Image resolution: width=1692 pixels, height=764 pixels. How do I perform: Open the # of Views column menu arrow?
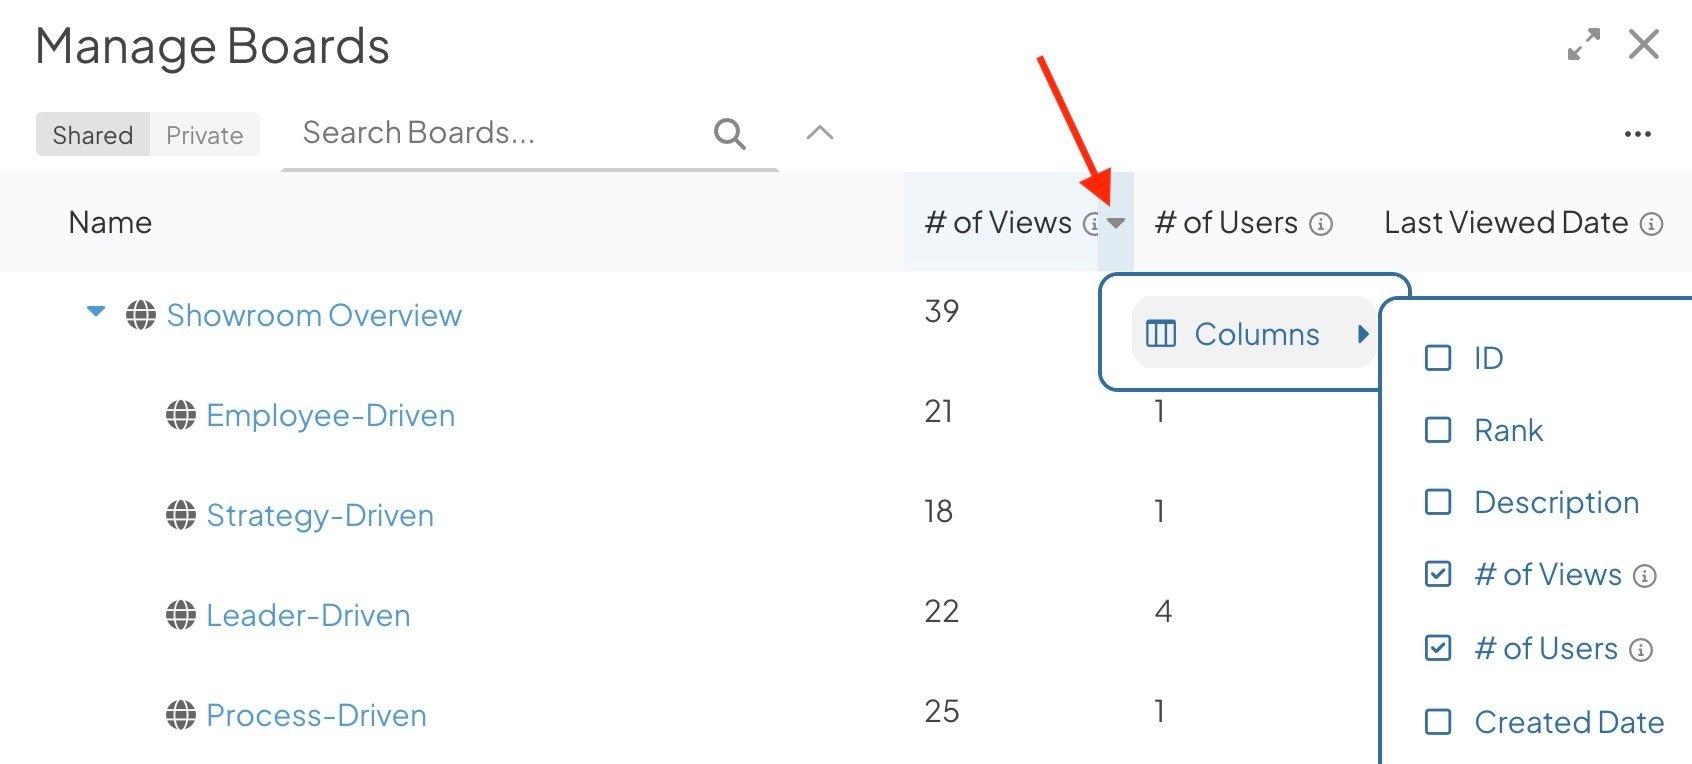(1117, 223)
